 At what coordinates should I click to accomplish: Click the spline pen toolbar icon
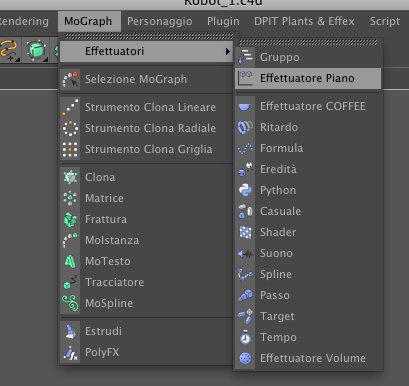[x=9, y=50]
